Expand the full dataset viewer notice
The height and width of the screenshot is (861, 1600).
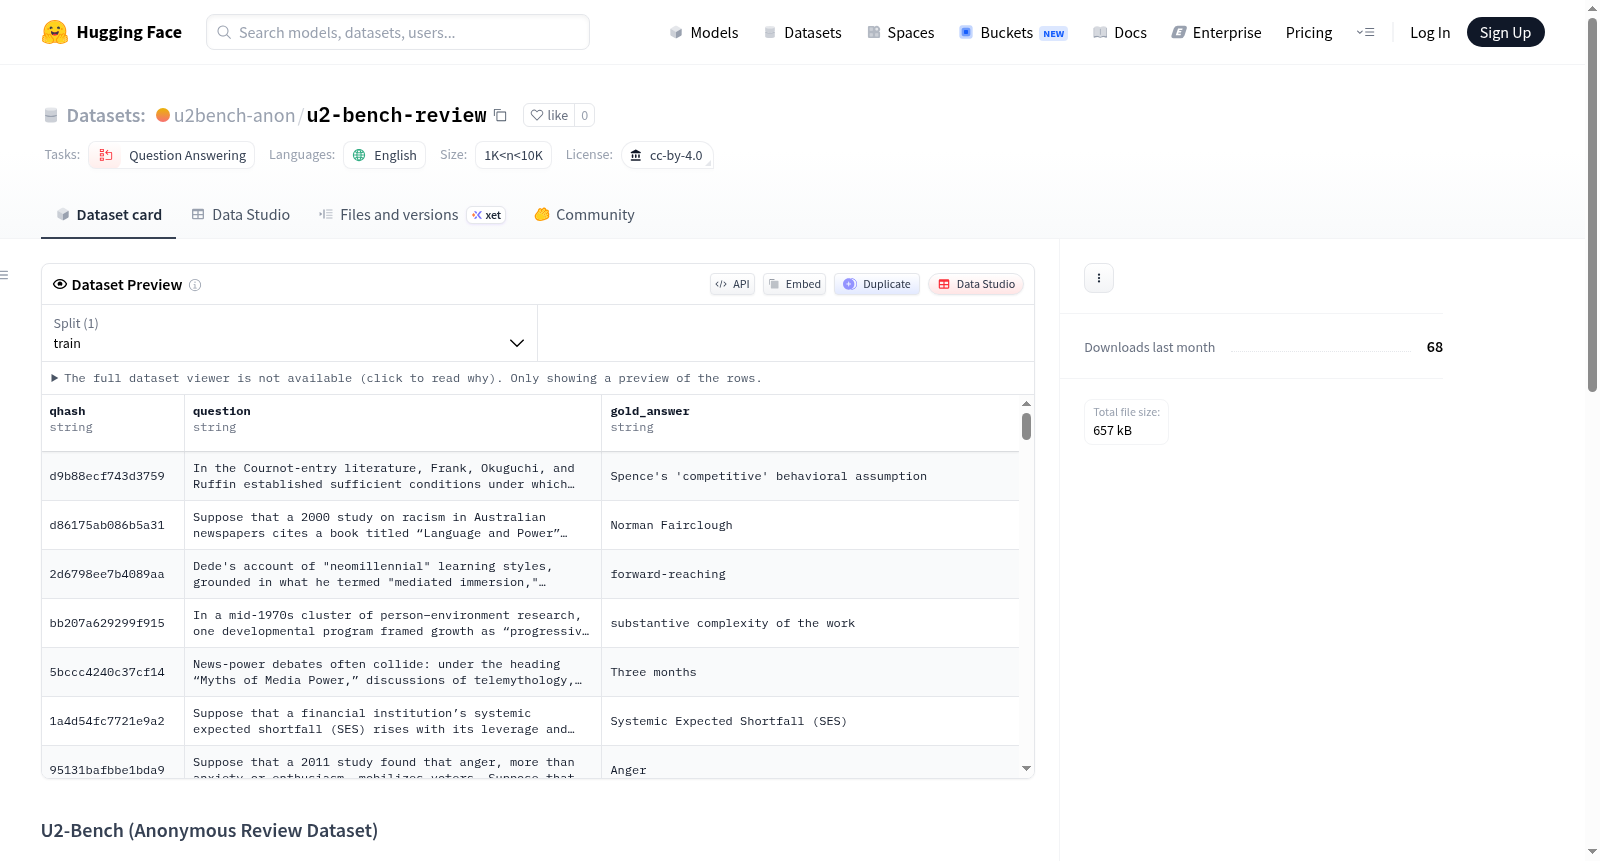407,378
